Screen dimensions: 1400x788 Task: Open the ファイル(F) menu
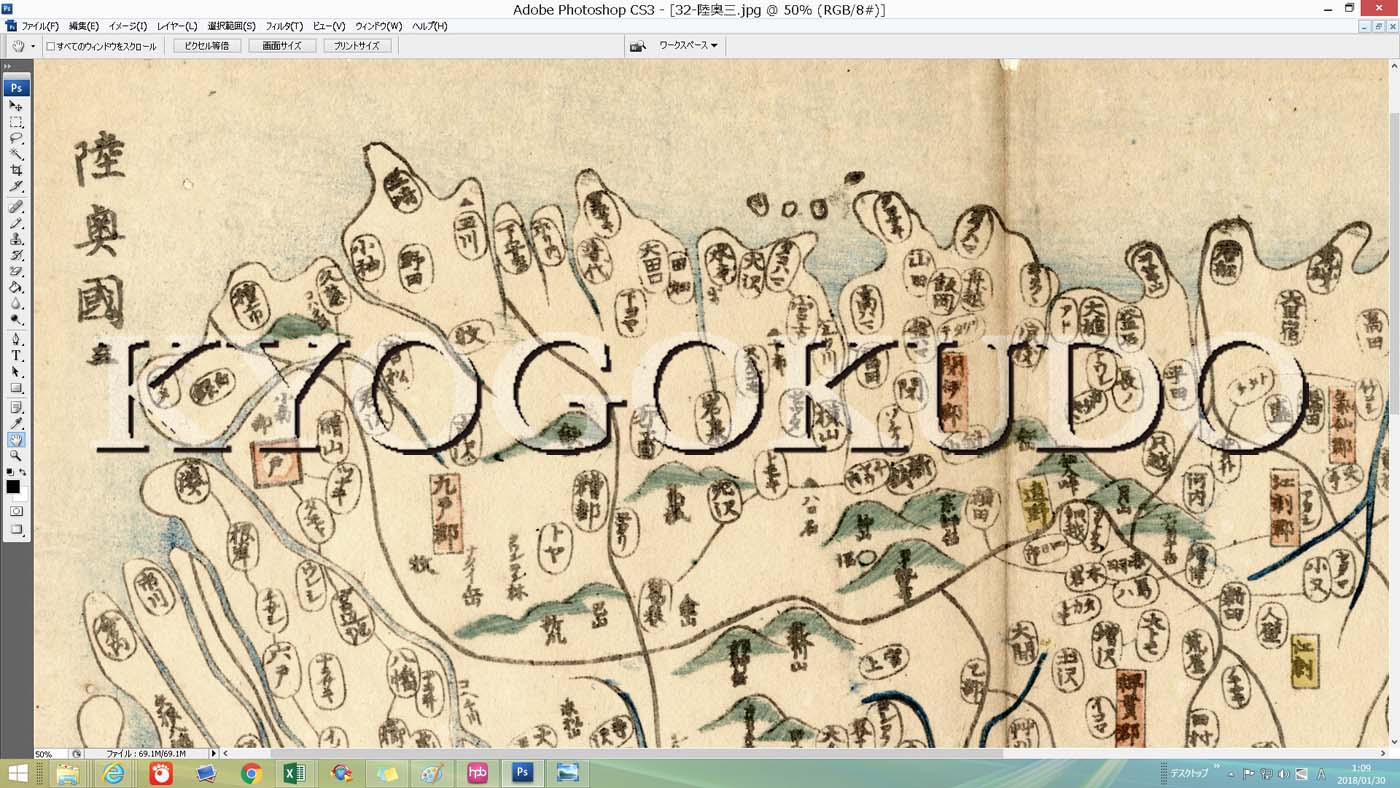pyautogui.click(x=40, y=26)
